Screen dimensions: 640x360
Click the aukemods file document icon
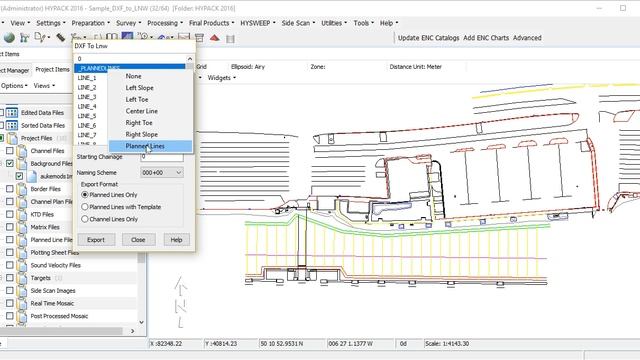(31, 176)
